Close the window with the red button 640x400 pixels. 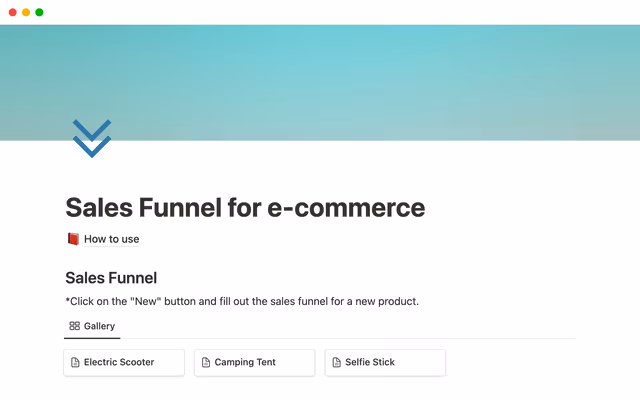tap(11, 12)
